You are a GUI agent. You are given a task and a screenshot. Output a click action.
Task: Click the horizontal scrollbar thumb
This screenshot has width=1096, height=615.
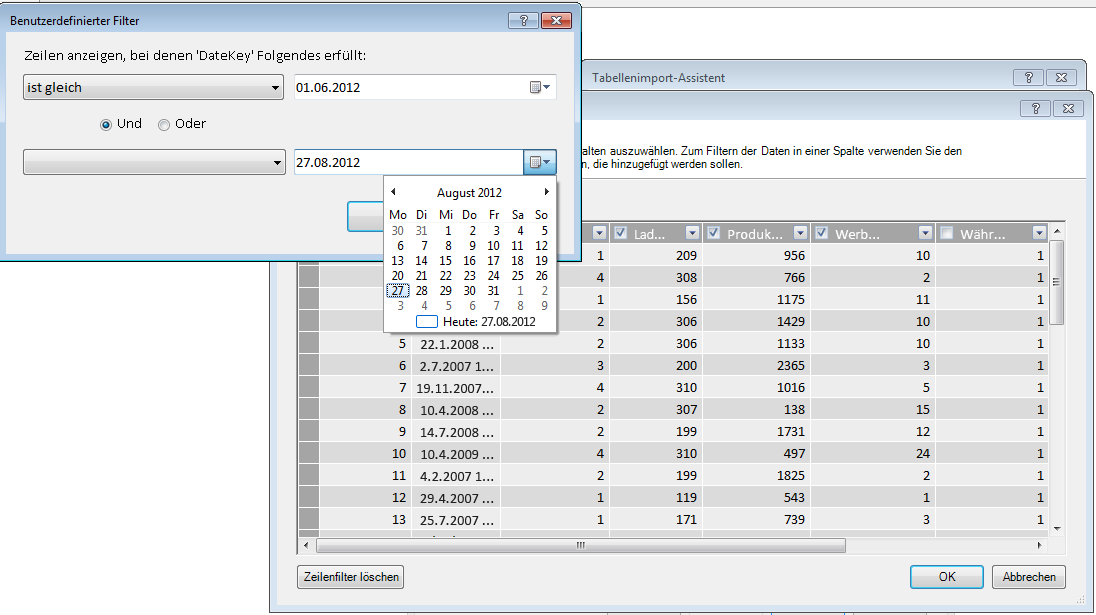point(581,545)
